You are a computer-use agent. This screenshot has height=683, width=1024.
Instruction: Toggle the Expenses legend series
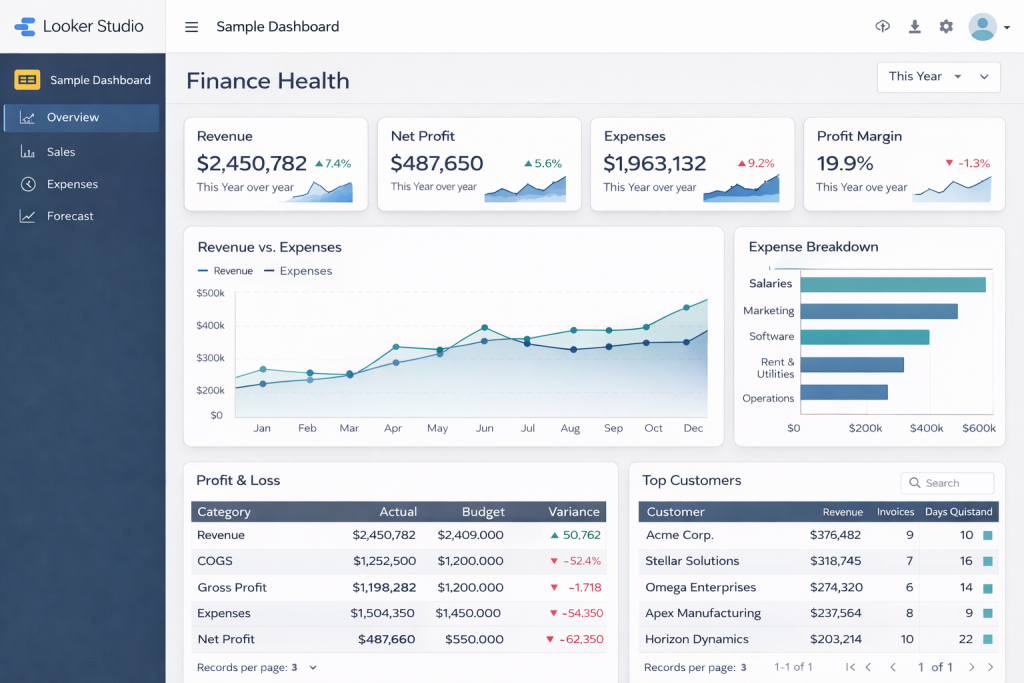(x=297, y=271)
